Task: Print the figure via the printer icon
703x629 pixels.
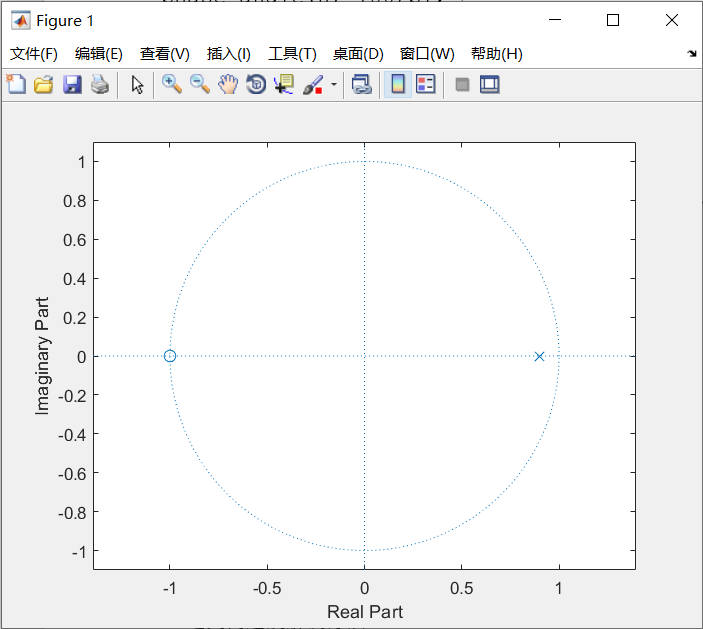Action: coord(100,84)
